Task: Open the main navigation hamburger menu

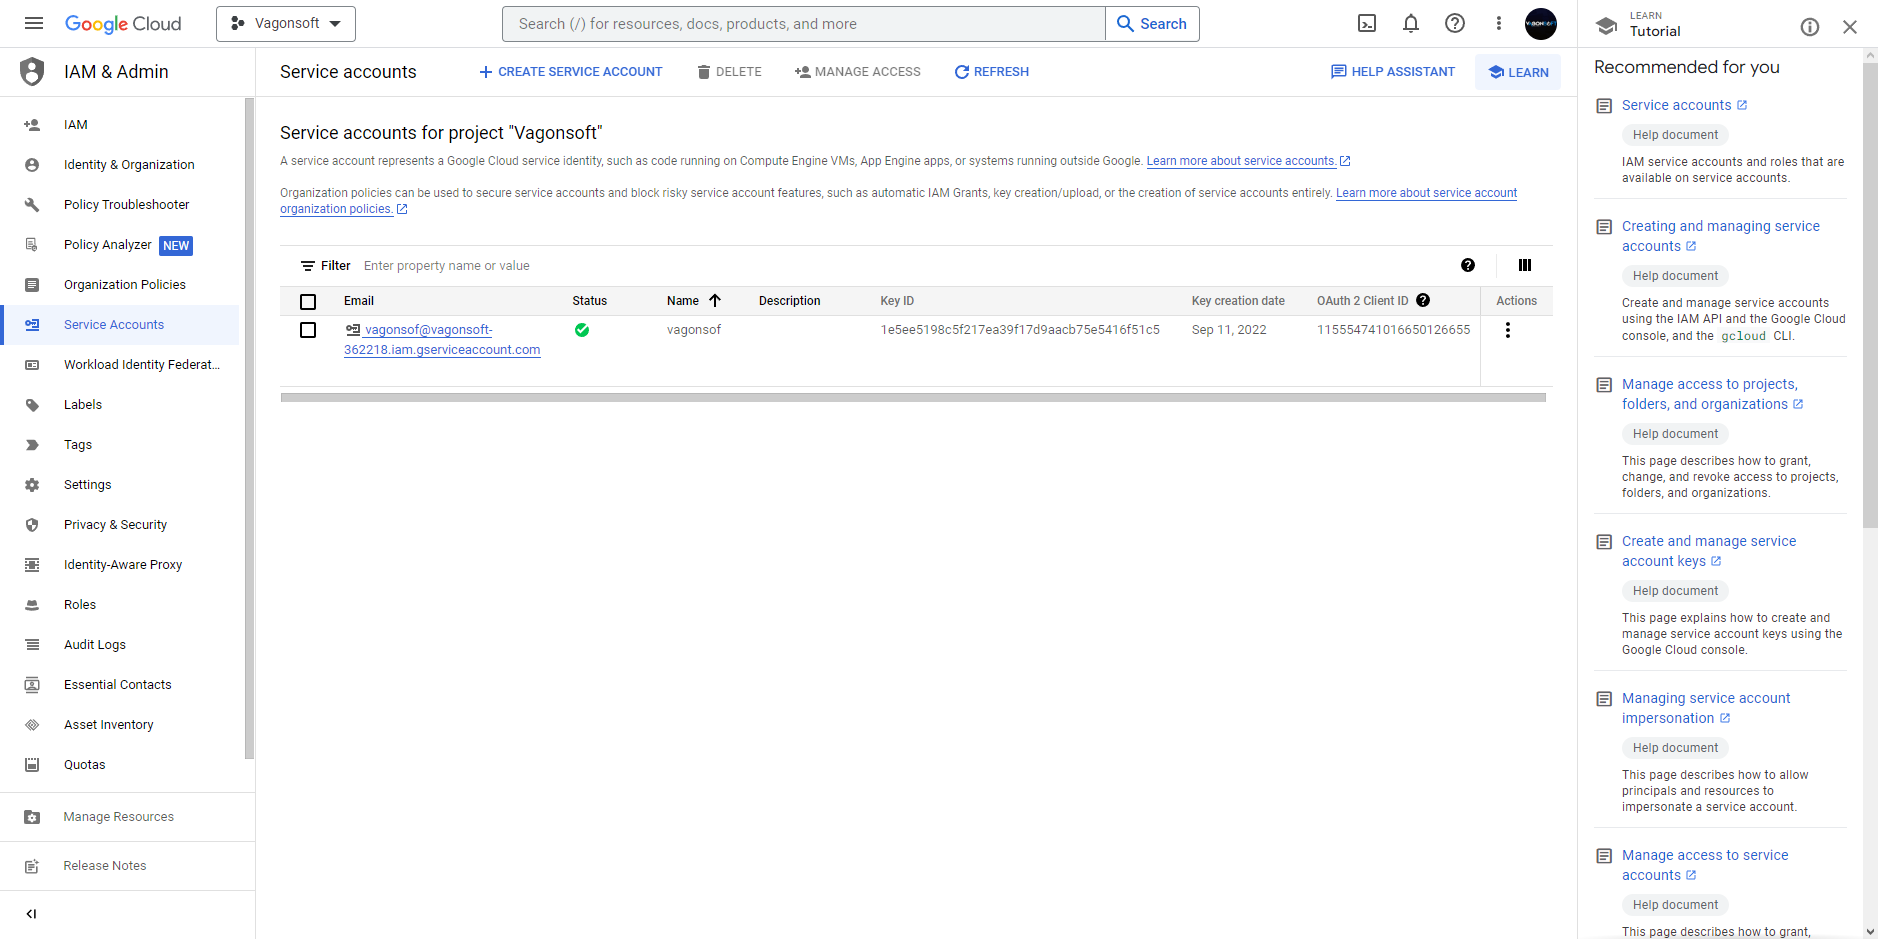Action: 34,23
